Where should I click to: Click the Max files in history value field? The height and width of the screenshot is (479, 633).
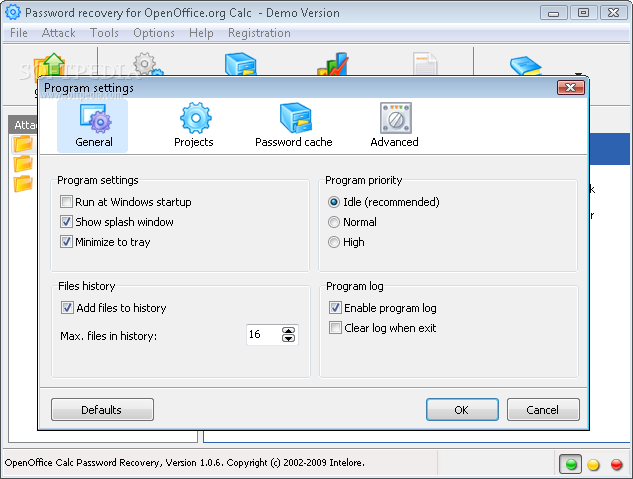pos(264,335)
